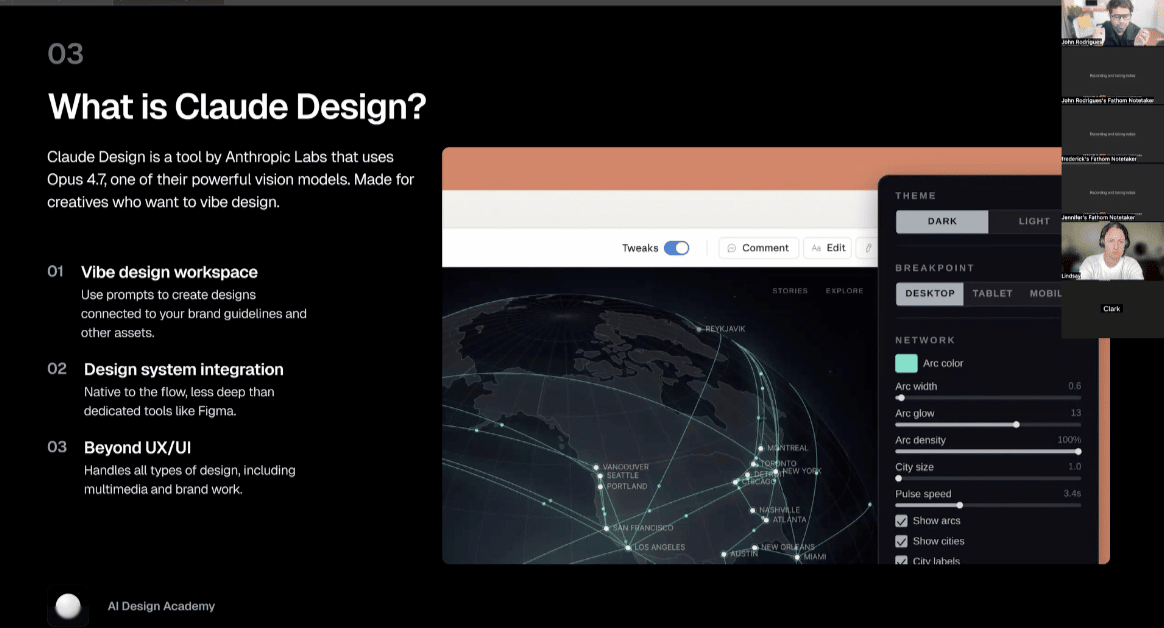
Task: Select the LIGHT theme tab
Action: 1033,221
